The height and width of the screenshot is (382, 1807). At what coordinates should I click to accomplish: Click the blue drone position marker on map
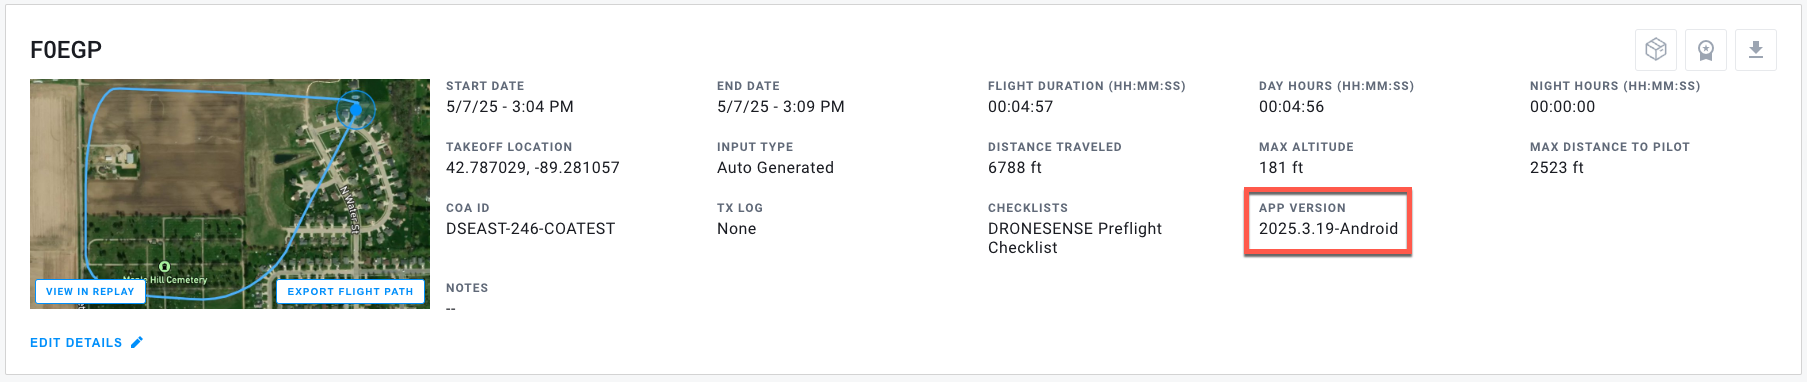pyautogui.click(x=355, y=108)
